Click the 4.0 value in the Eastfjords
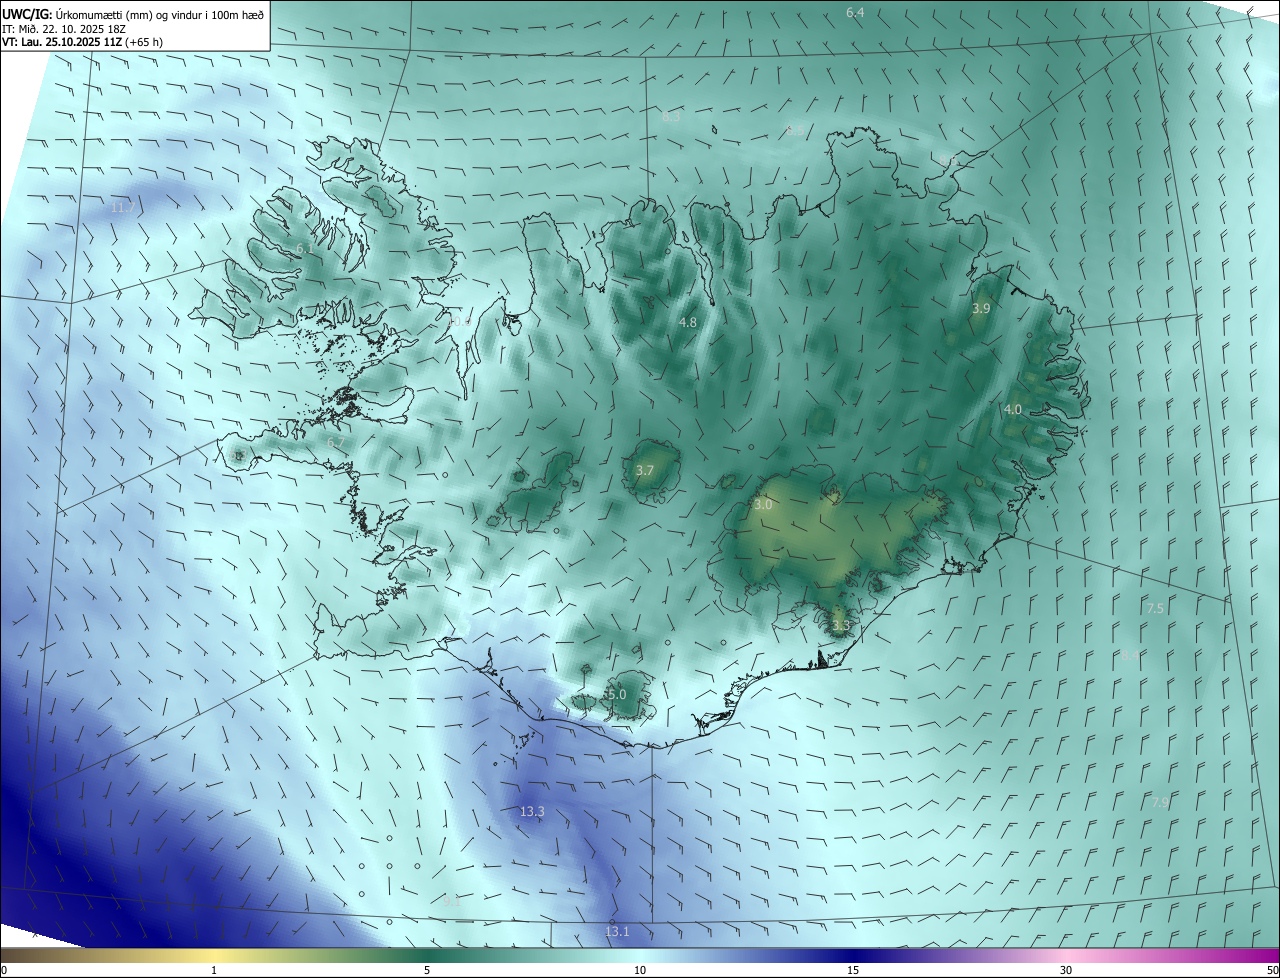 [1013, 409]
